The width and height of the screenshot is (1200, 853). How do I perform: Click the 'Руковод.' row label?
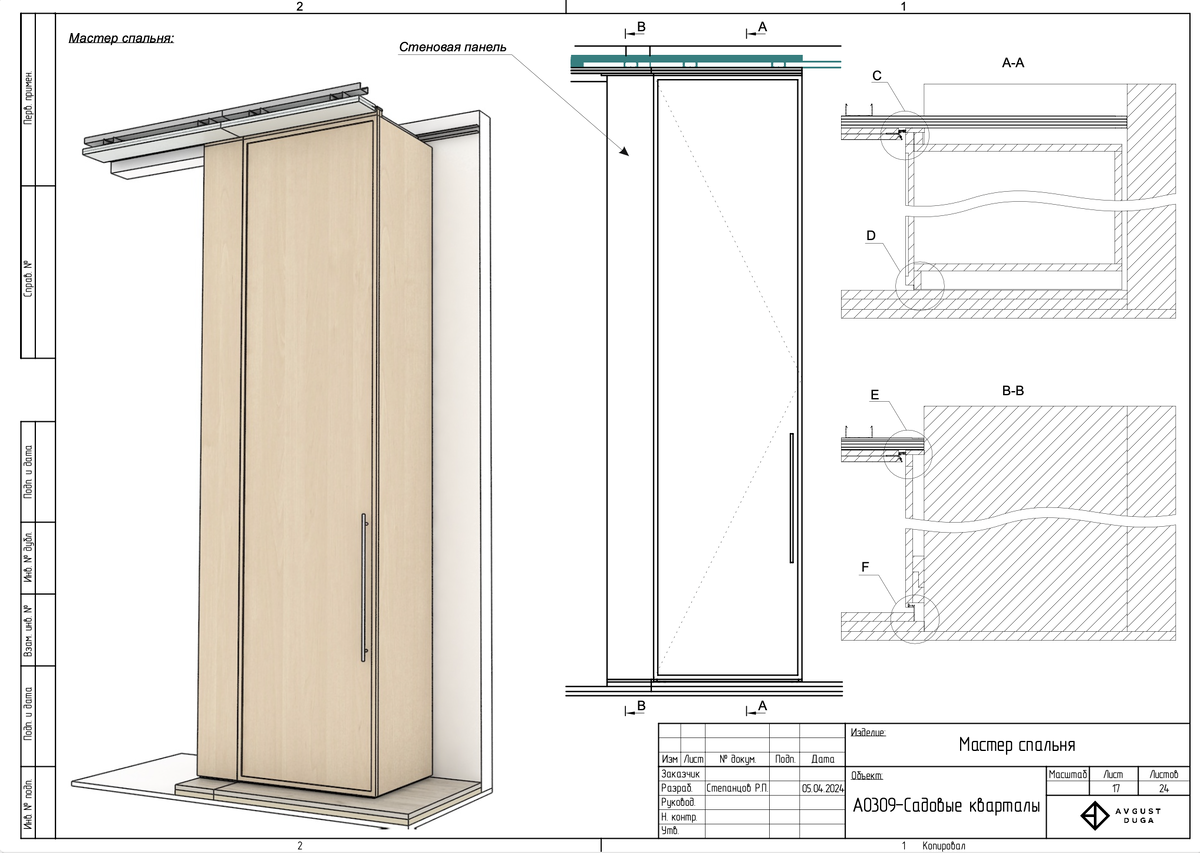click(x=677, y=802)
